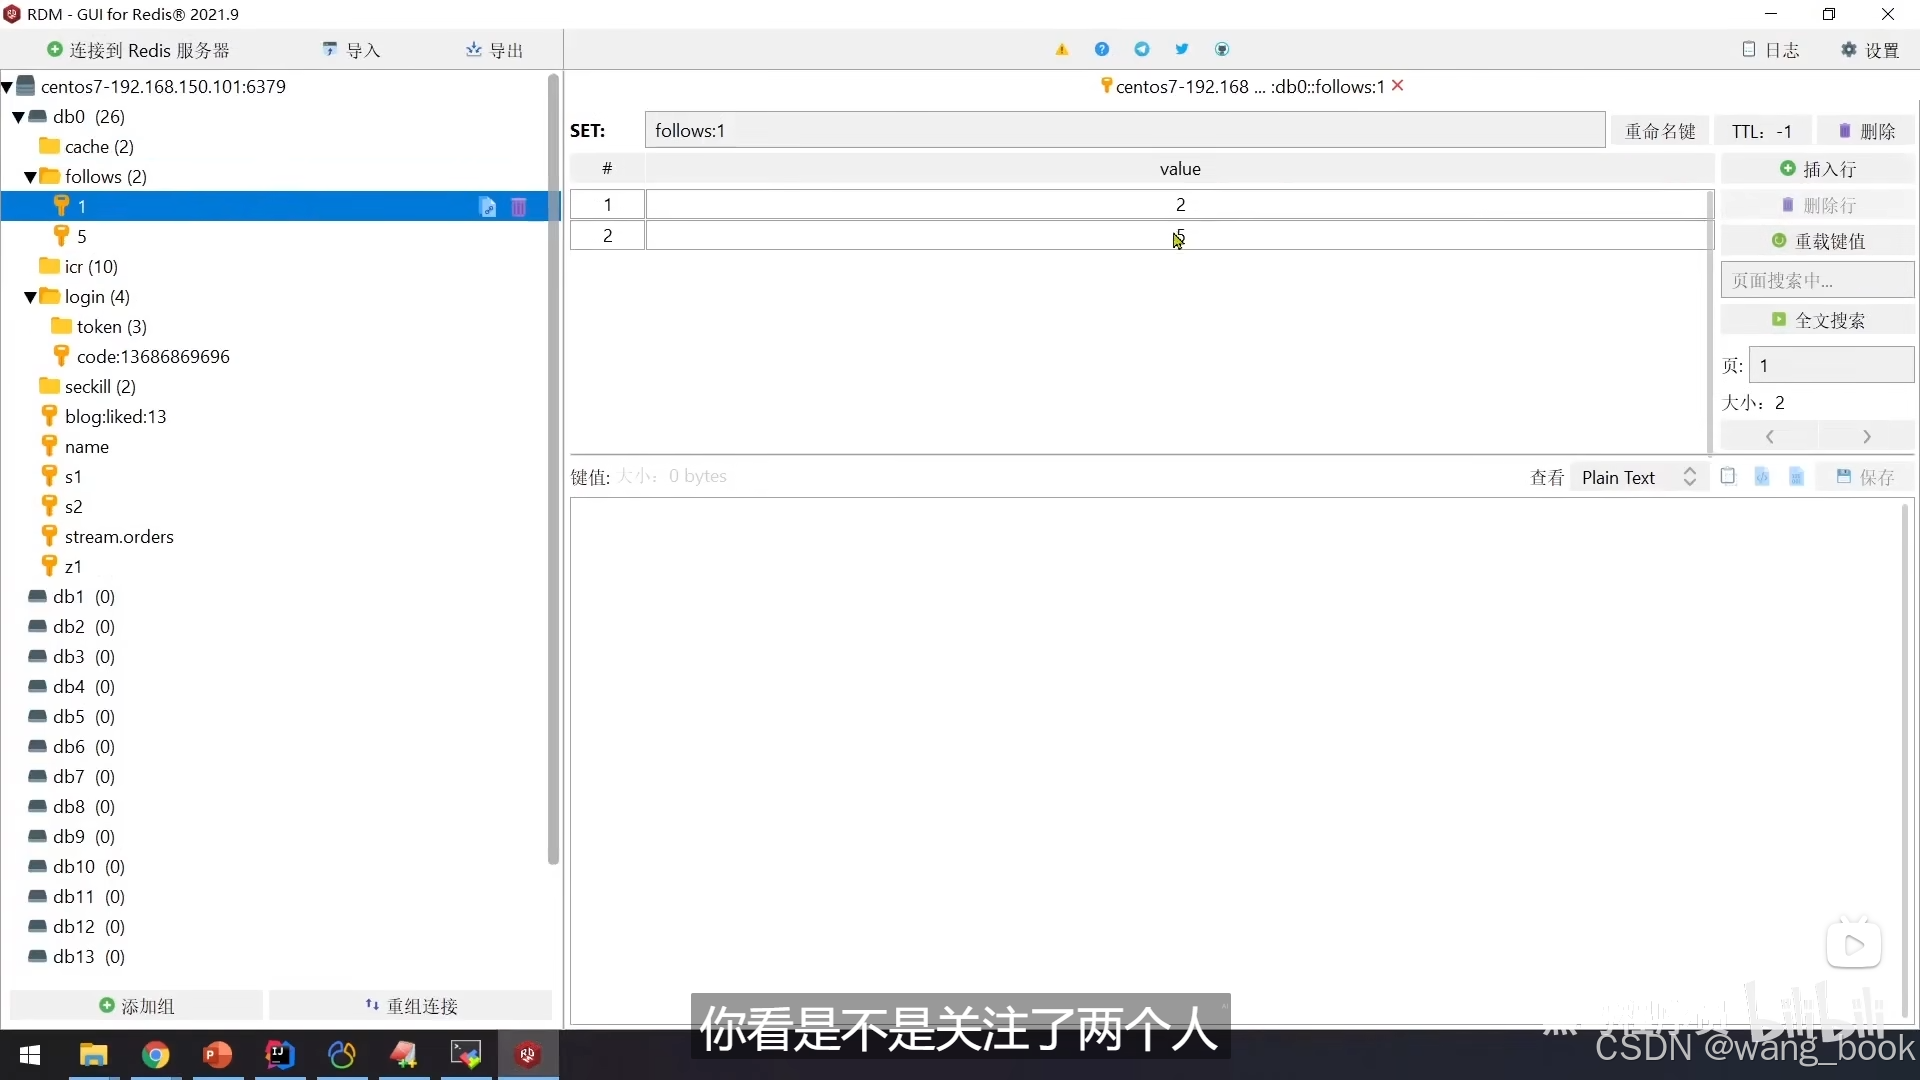Open 设置 settings
1920x1080 pixels.
1870,50
